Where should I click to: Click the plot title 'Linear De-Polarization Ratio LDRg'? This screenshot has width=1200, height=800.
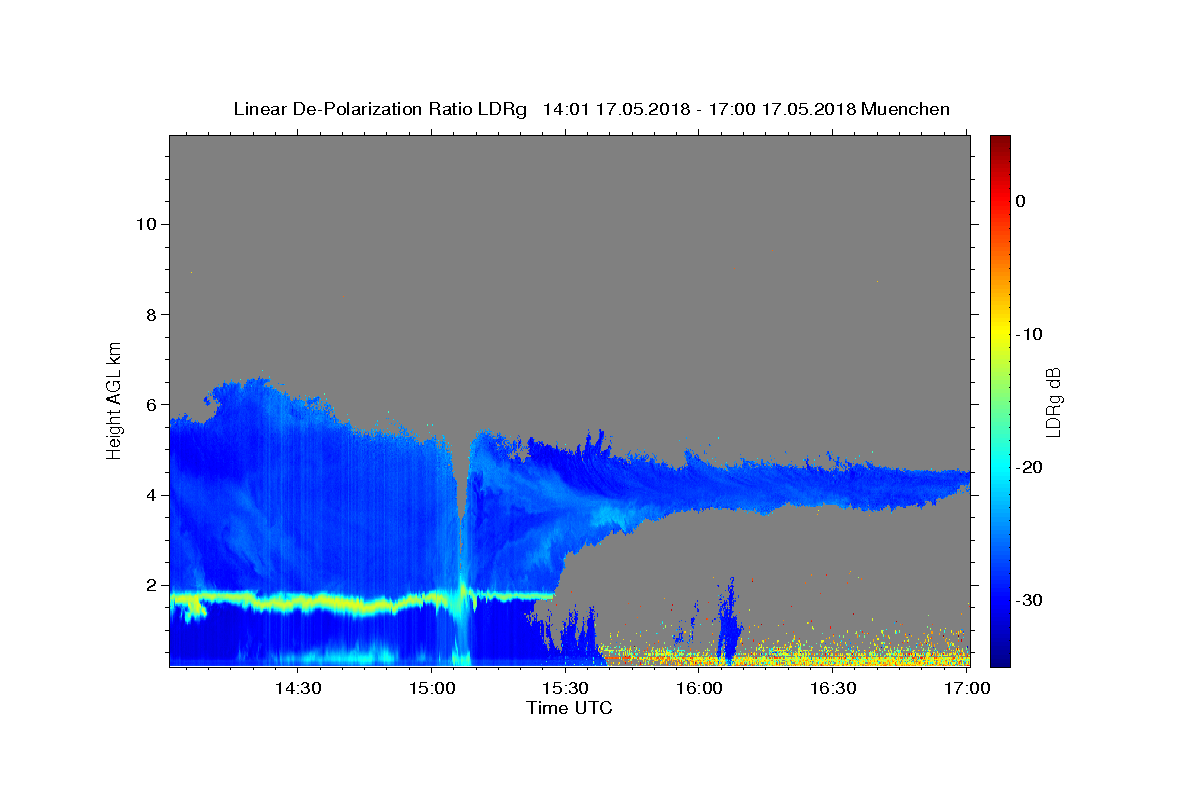[x=380, y=109]
